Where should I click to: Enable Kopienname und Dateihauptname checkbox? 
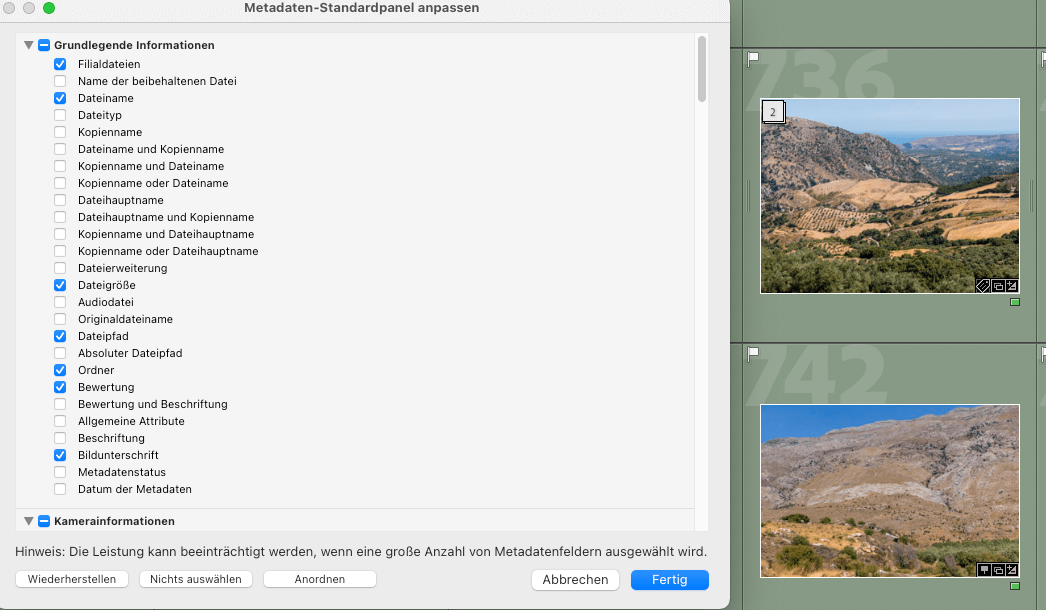[60, 234]
